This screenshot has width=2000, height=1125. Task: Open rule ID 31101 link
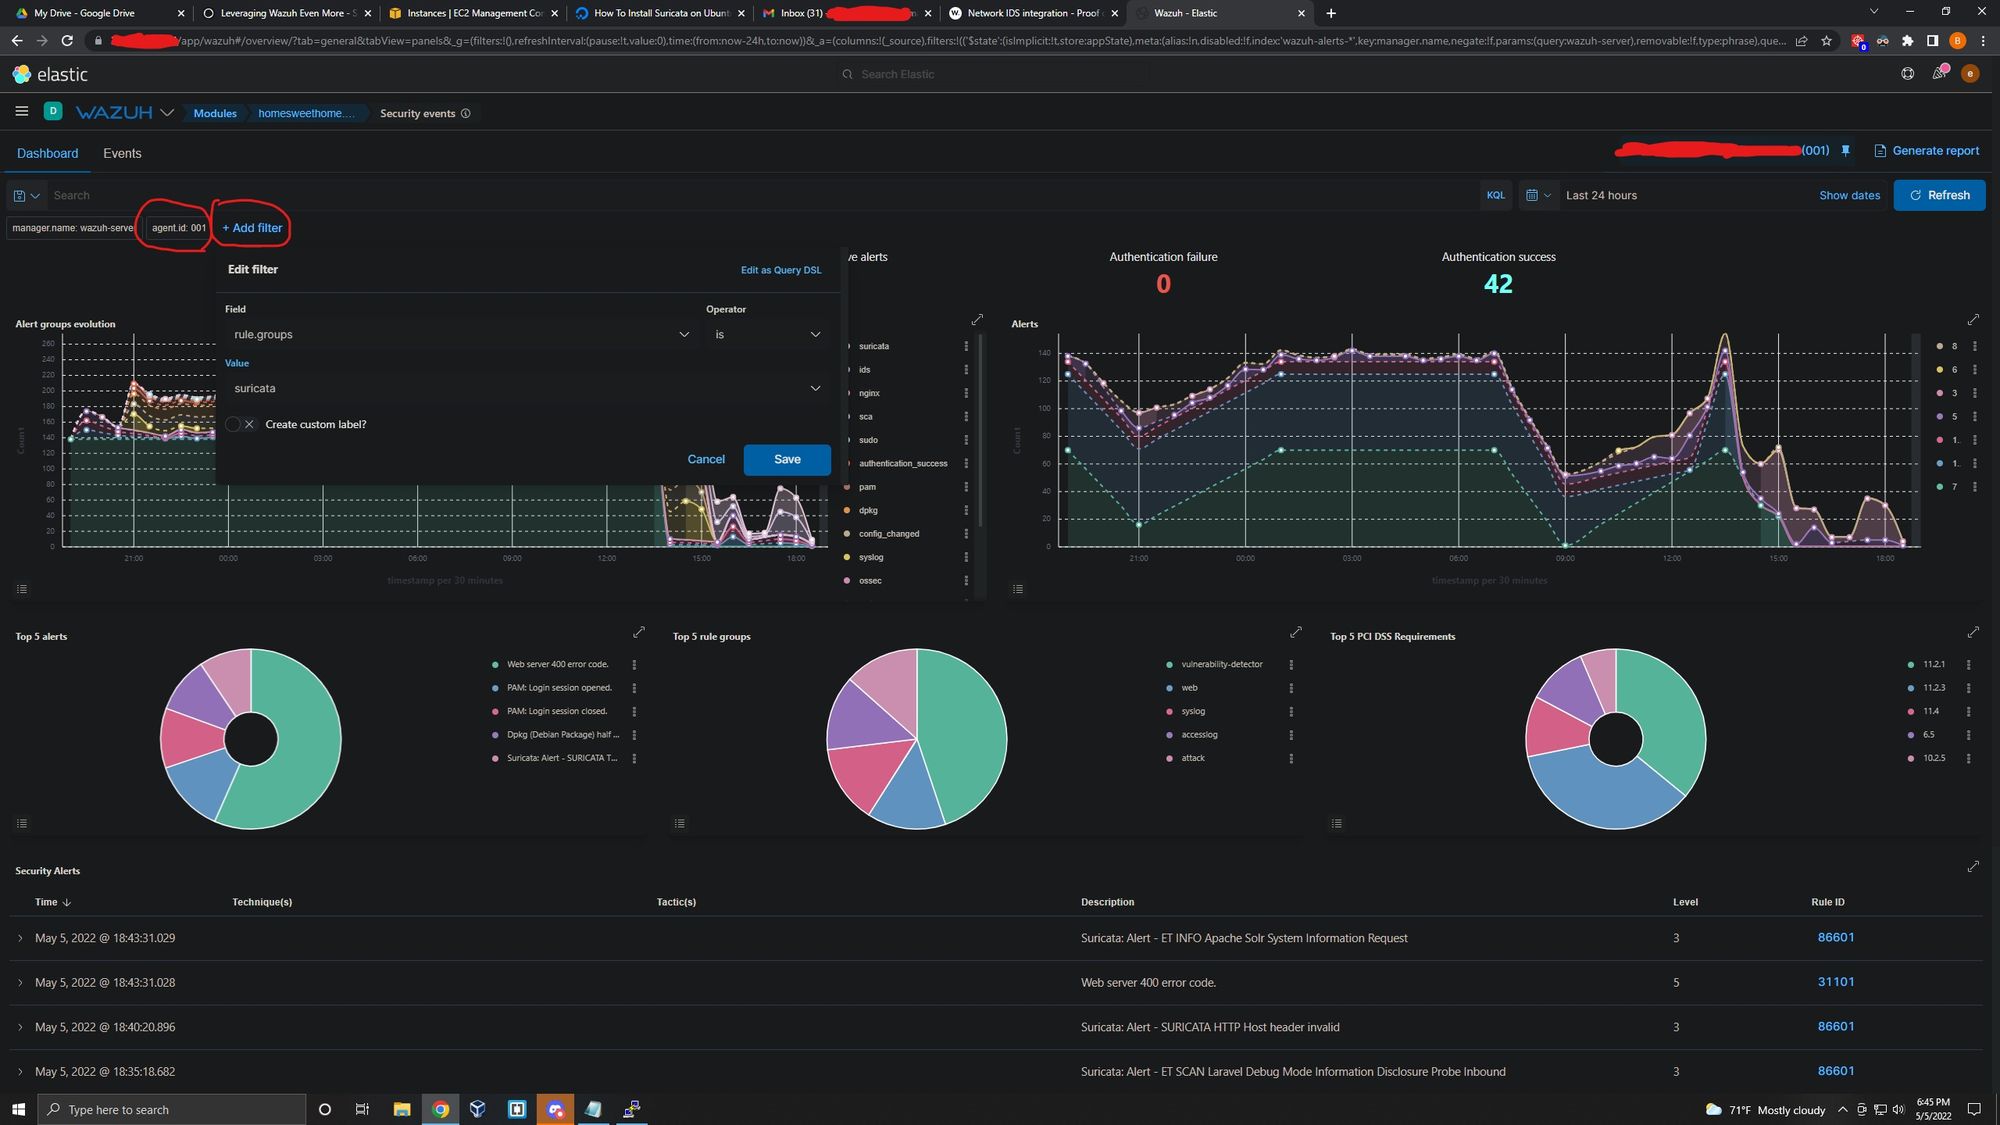1835,982
